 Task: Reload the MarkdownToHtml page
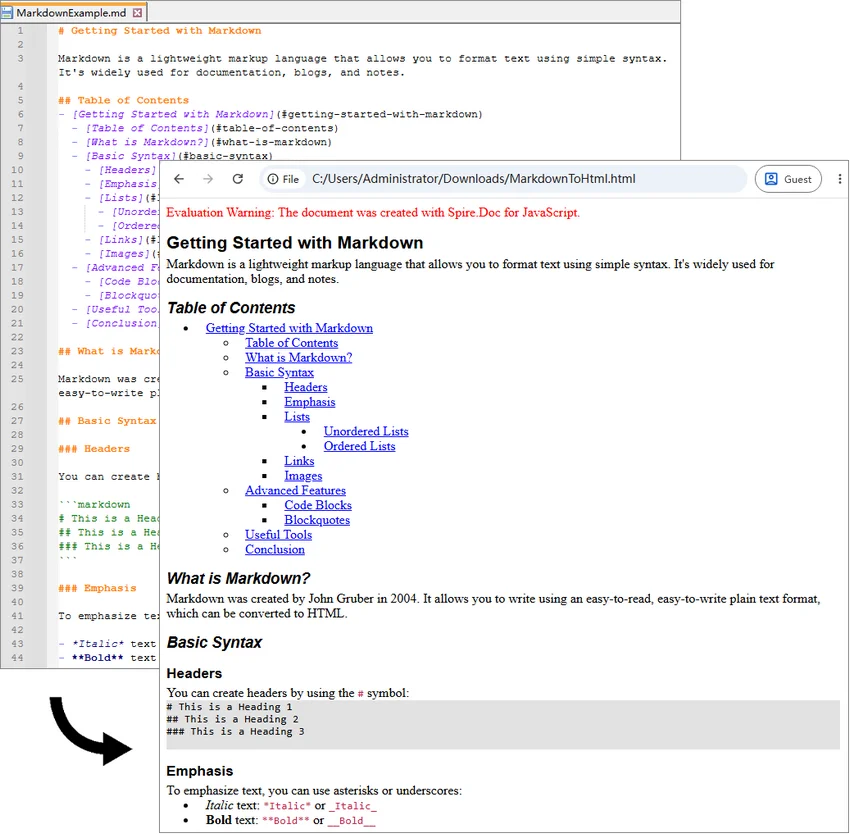pos(237,179)
